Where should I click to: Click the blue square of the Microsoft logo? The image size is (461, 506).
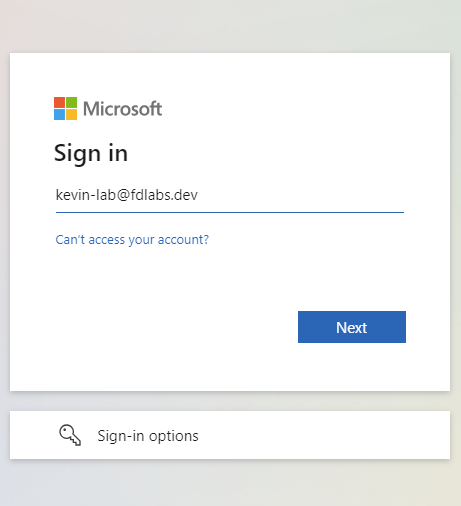59,114
